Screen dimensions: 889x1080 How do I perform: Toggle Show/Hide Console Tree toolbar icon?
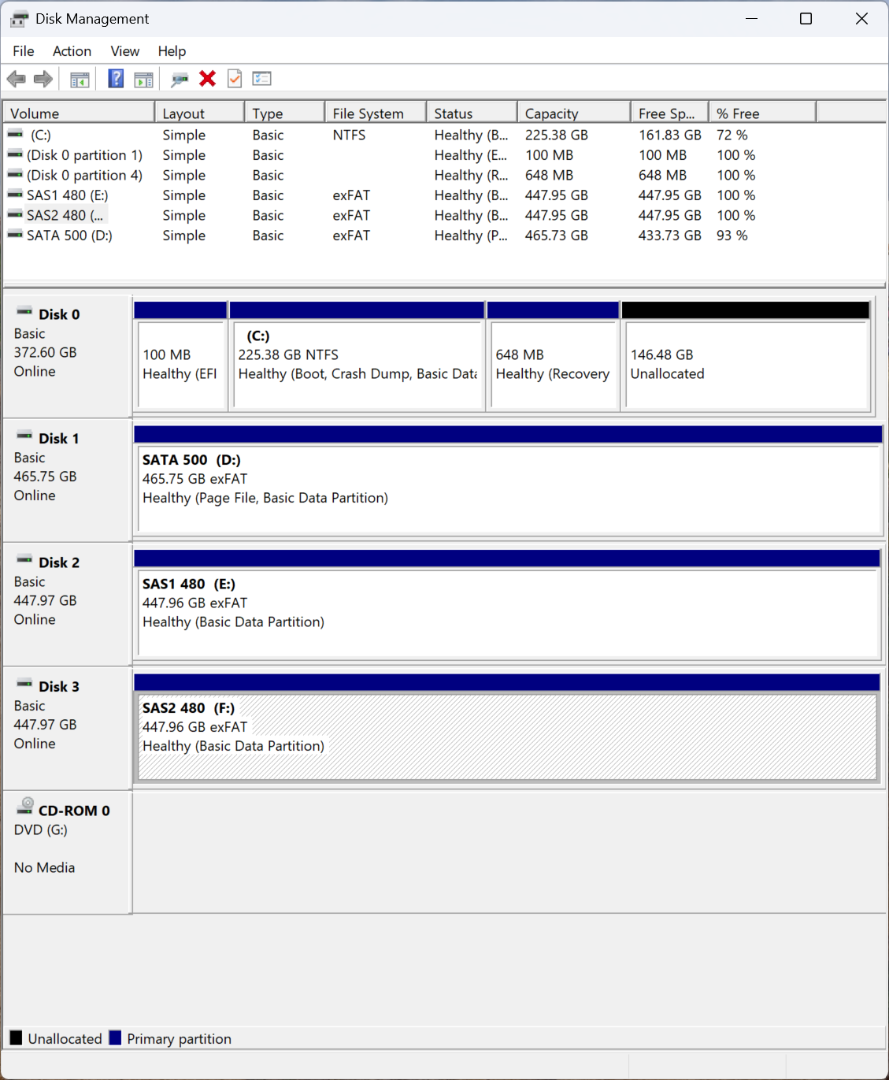(x=80, y=79)
